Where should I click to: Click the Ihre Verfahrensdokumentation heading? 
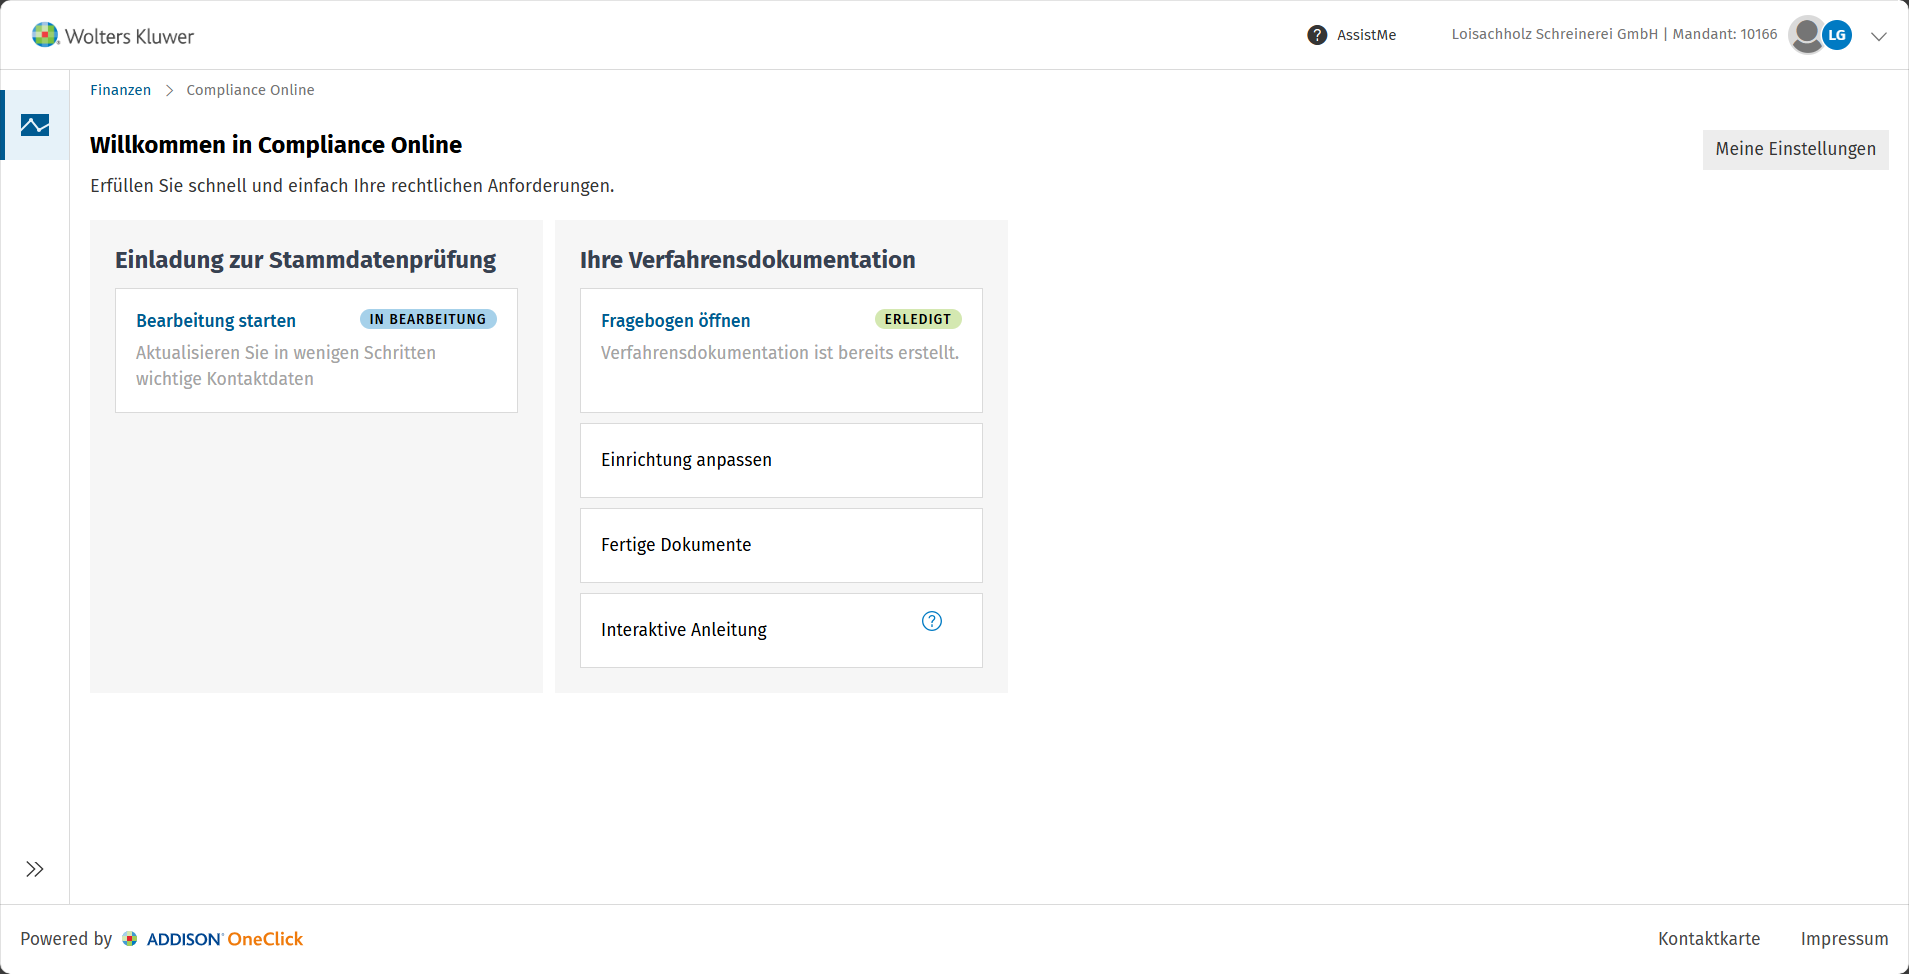[748, 260]
